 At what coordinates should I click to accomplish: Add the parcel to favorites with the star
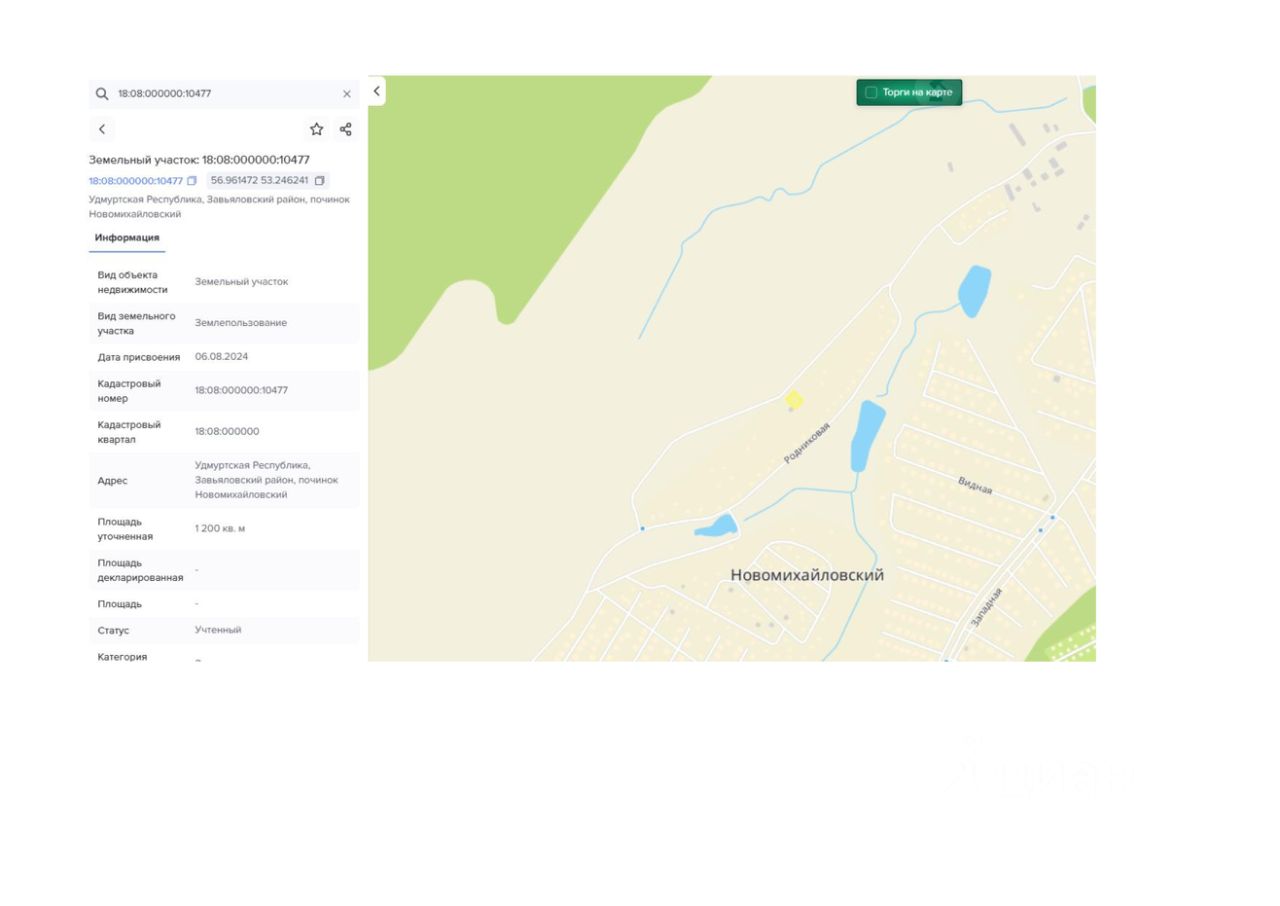tap(317, 129)
